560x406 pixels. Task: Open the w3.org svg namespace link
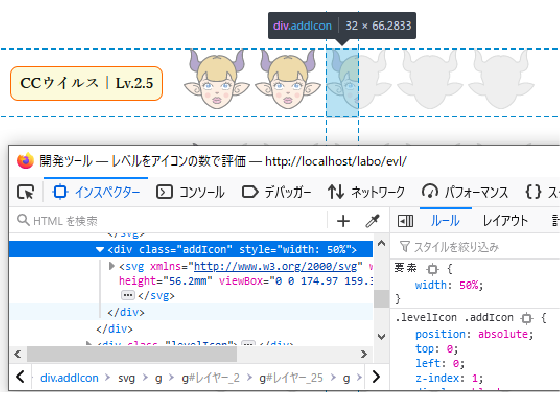coord(275,266)
